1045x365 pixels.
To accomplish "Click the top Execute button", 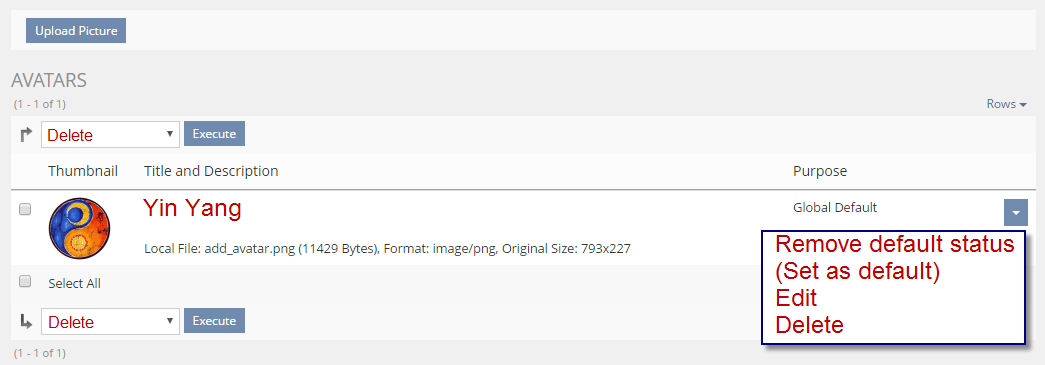I will [214, 134].
